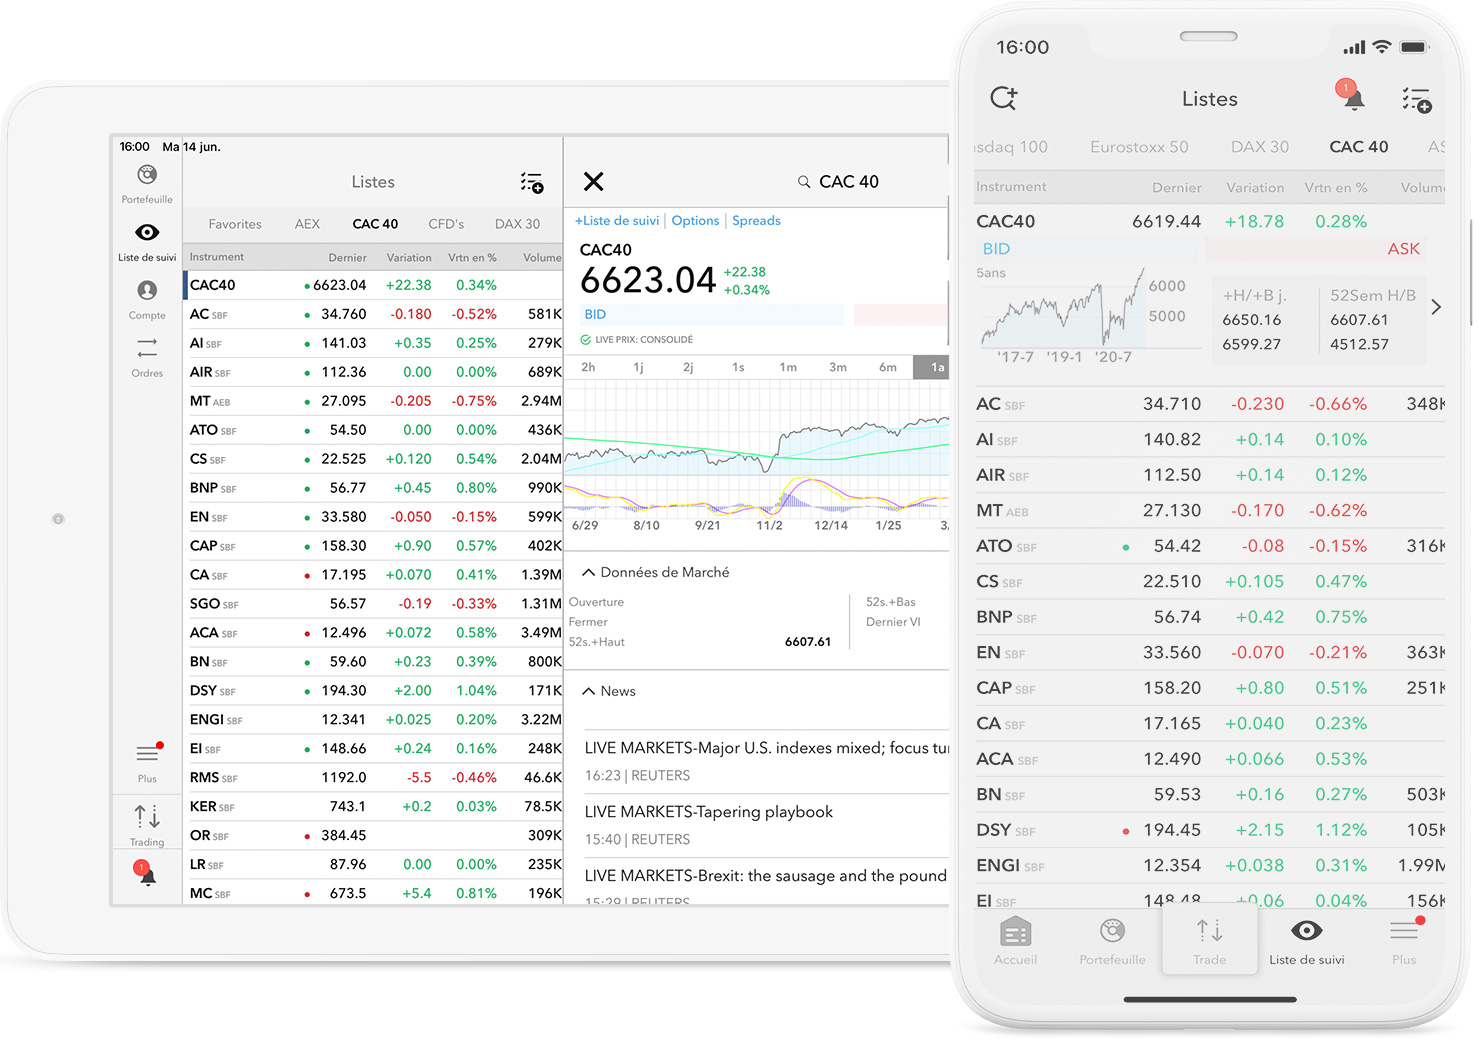Tap ENGI SBF row on phone
The width and height of the screenshot is (1483, 1055).
(1210, 865)
